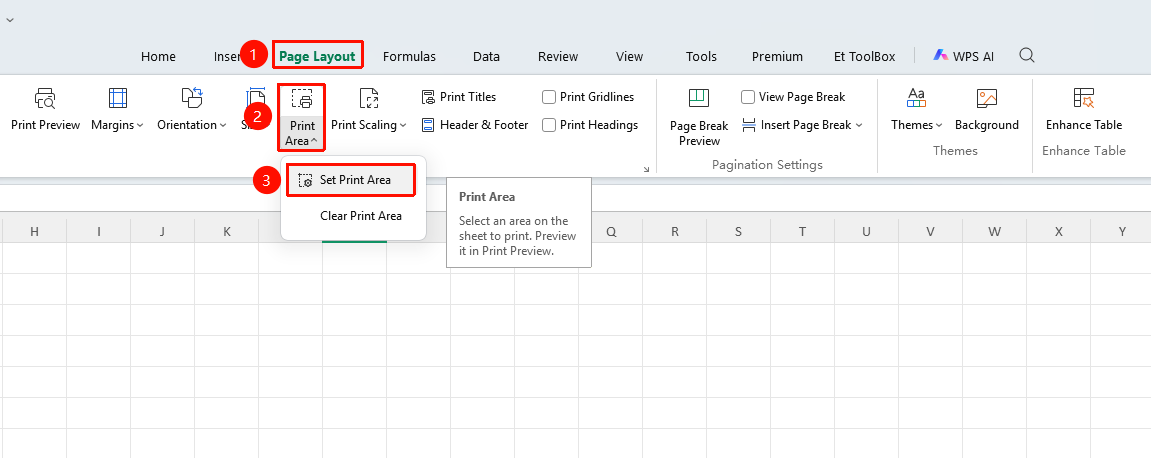Screen dimensions: 1151x458
Task: Choose Clear Print Area menu entry
Action: (360, 216)
